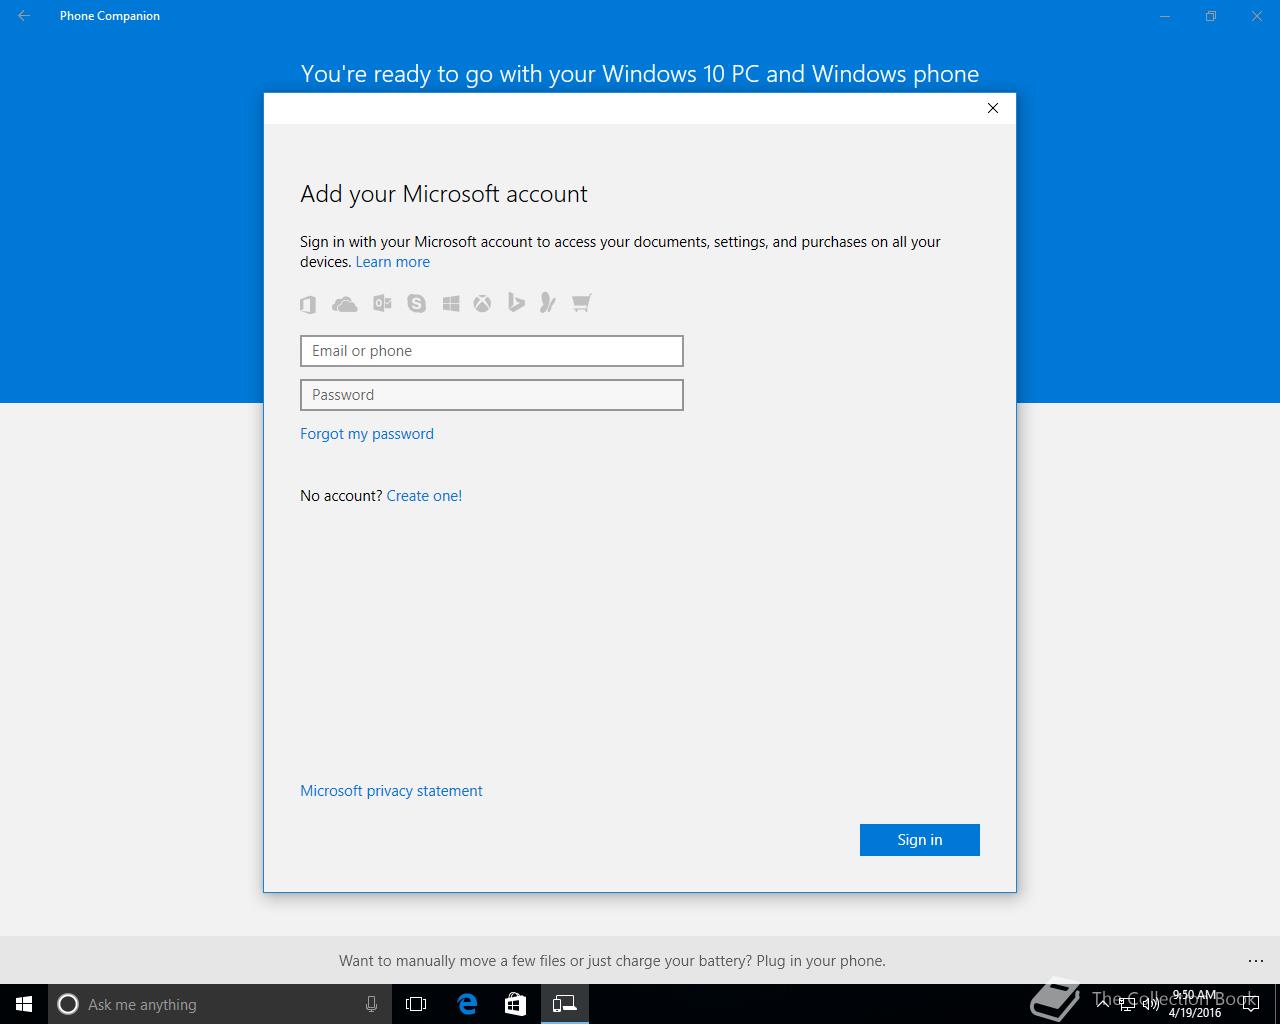Click the Store shopping cart icon

click(581, 302)
